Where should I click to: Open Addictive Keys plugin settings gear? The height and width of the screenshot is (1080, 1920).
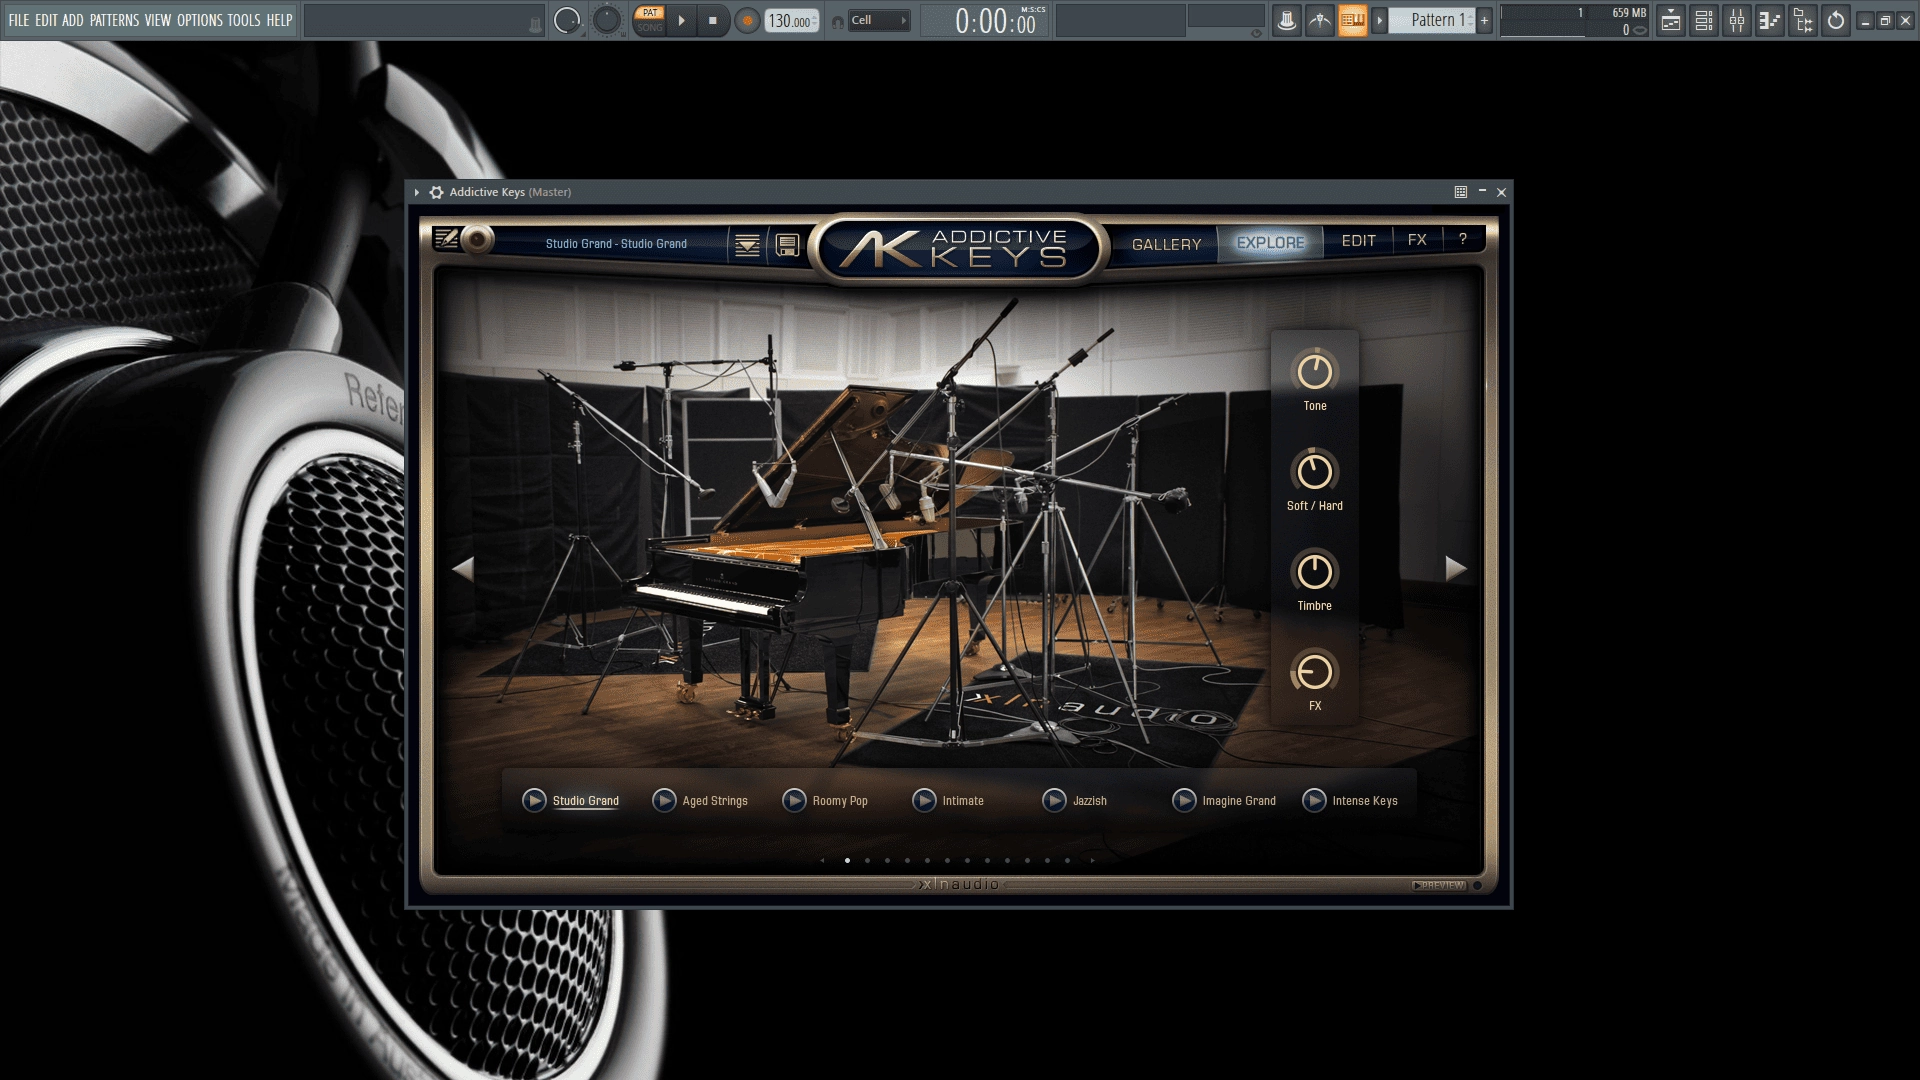pos(436,192)
